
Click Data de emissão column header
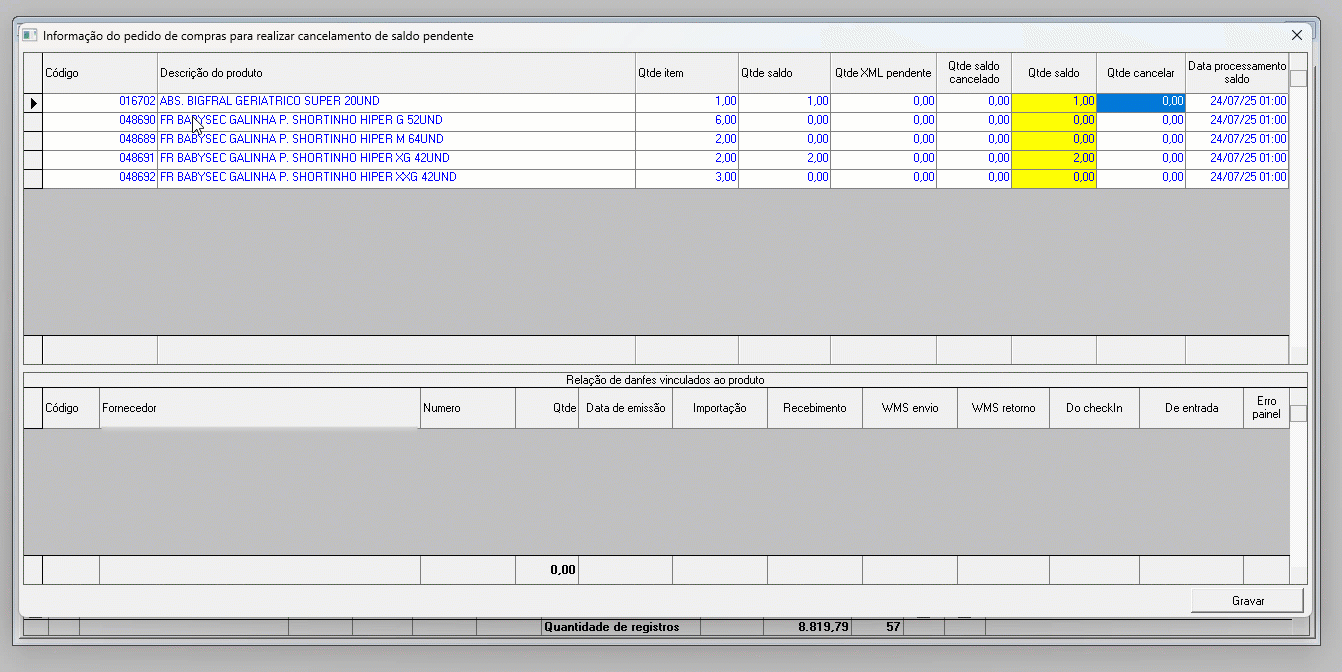pos(626,408)
